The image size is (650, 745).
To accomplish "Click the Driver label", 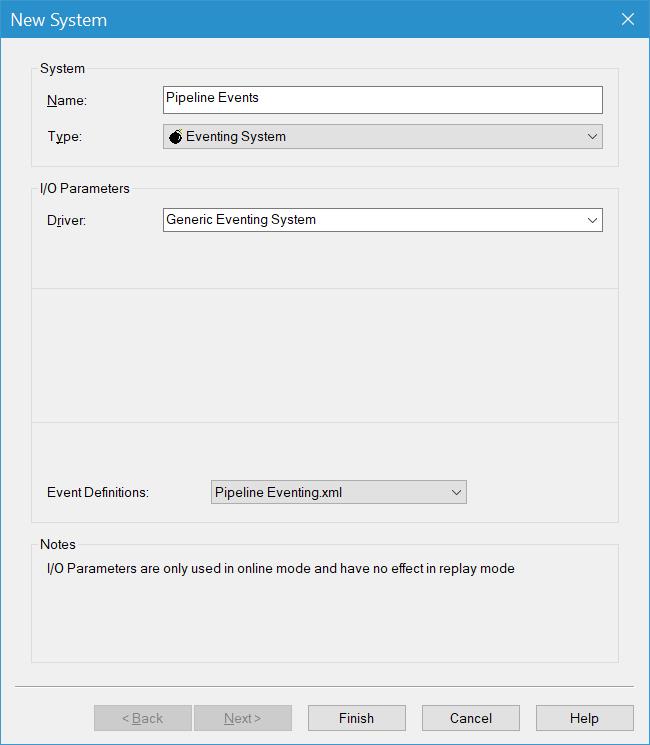I will coord(67,220).
